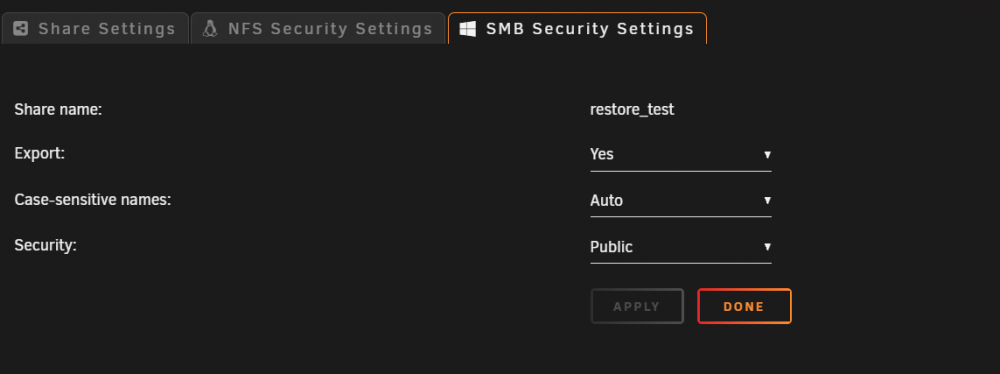Click the Linux penguin icon on NFS tab
This screenshot has width=1000, height=374.
210,29
